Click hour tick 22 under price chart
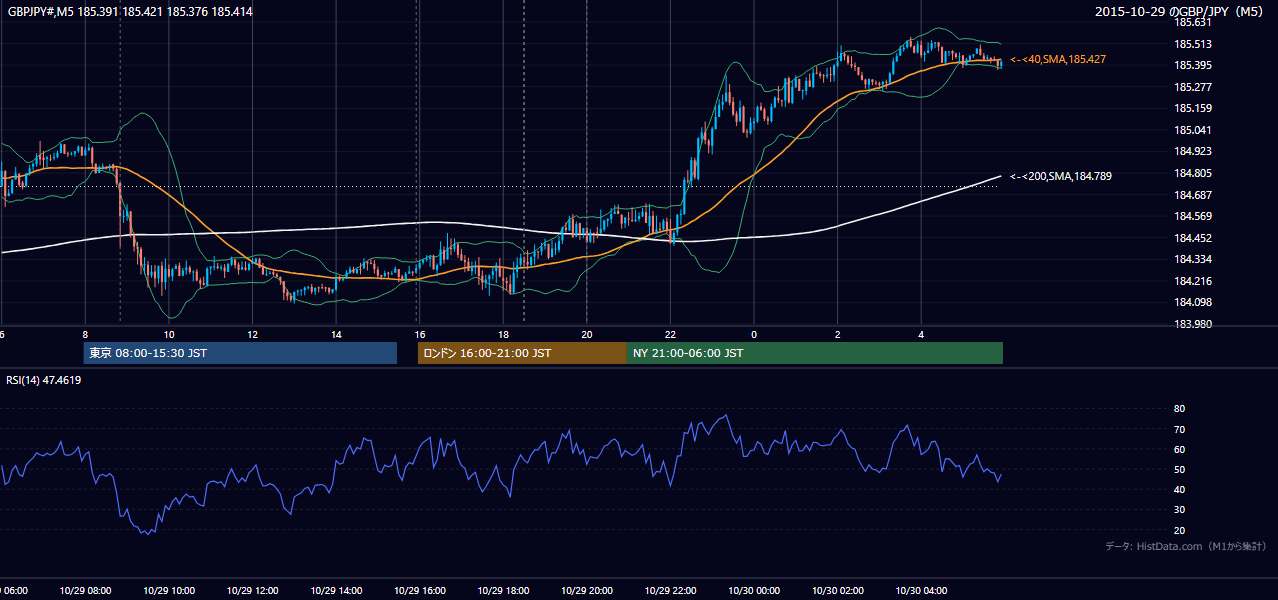The image size is (1278, 600). [x=670, y=335]
